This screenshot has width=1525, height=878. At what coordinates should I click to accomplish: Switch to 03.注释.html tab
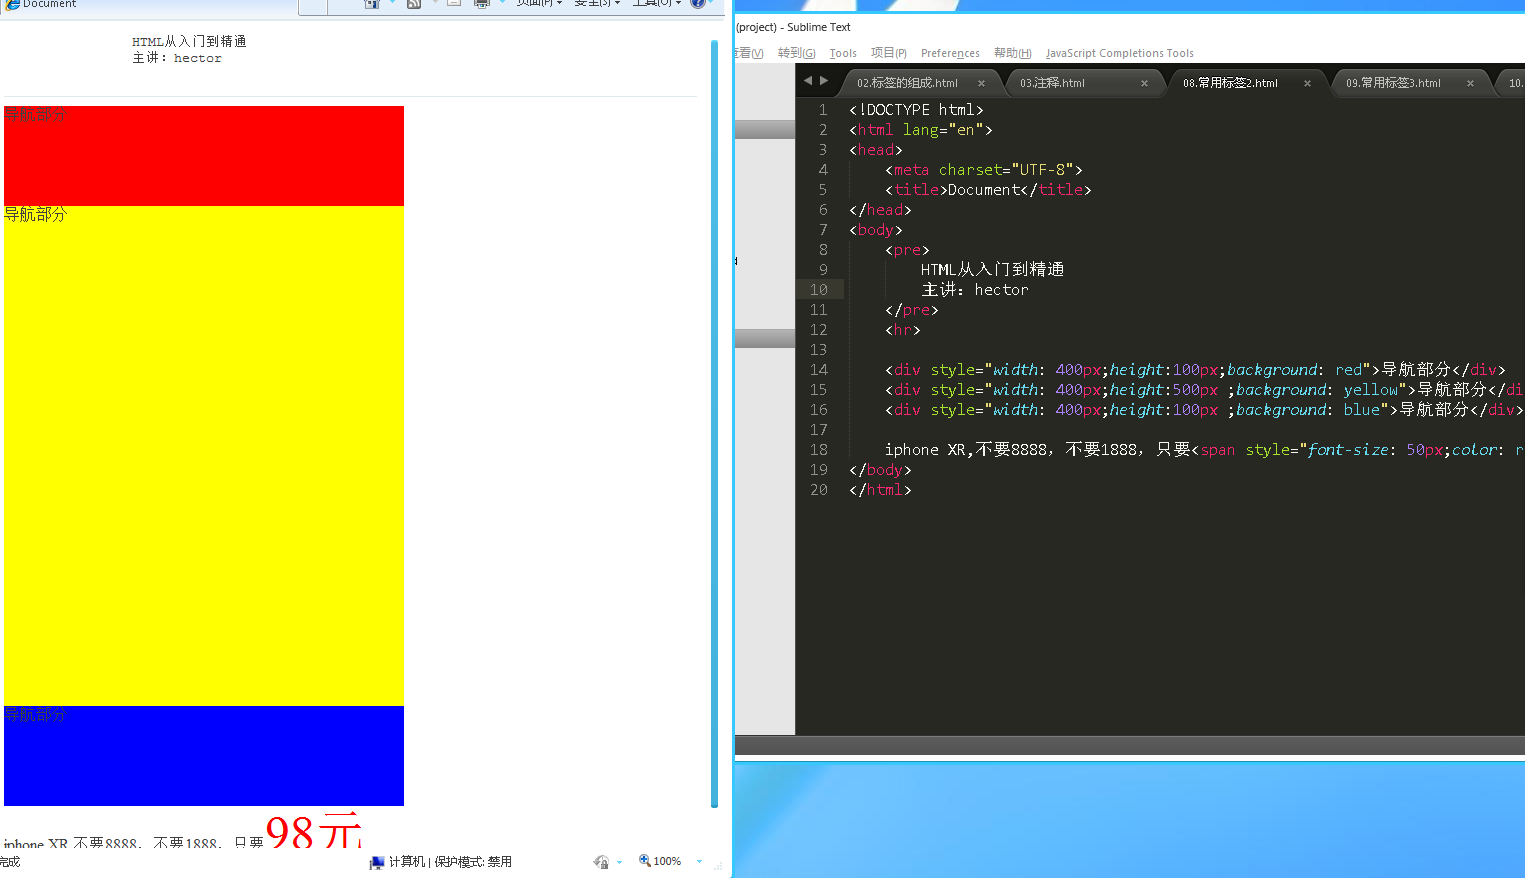pyautogui.click(x=1052, y=83)
